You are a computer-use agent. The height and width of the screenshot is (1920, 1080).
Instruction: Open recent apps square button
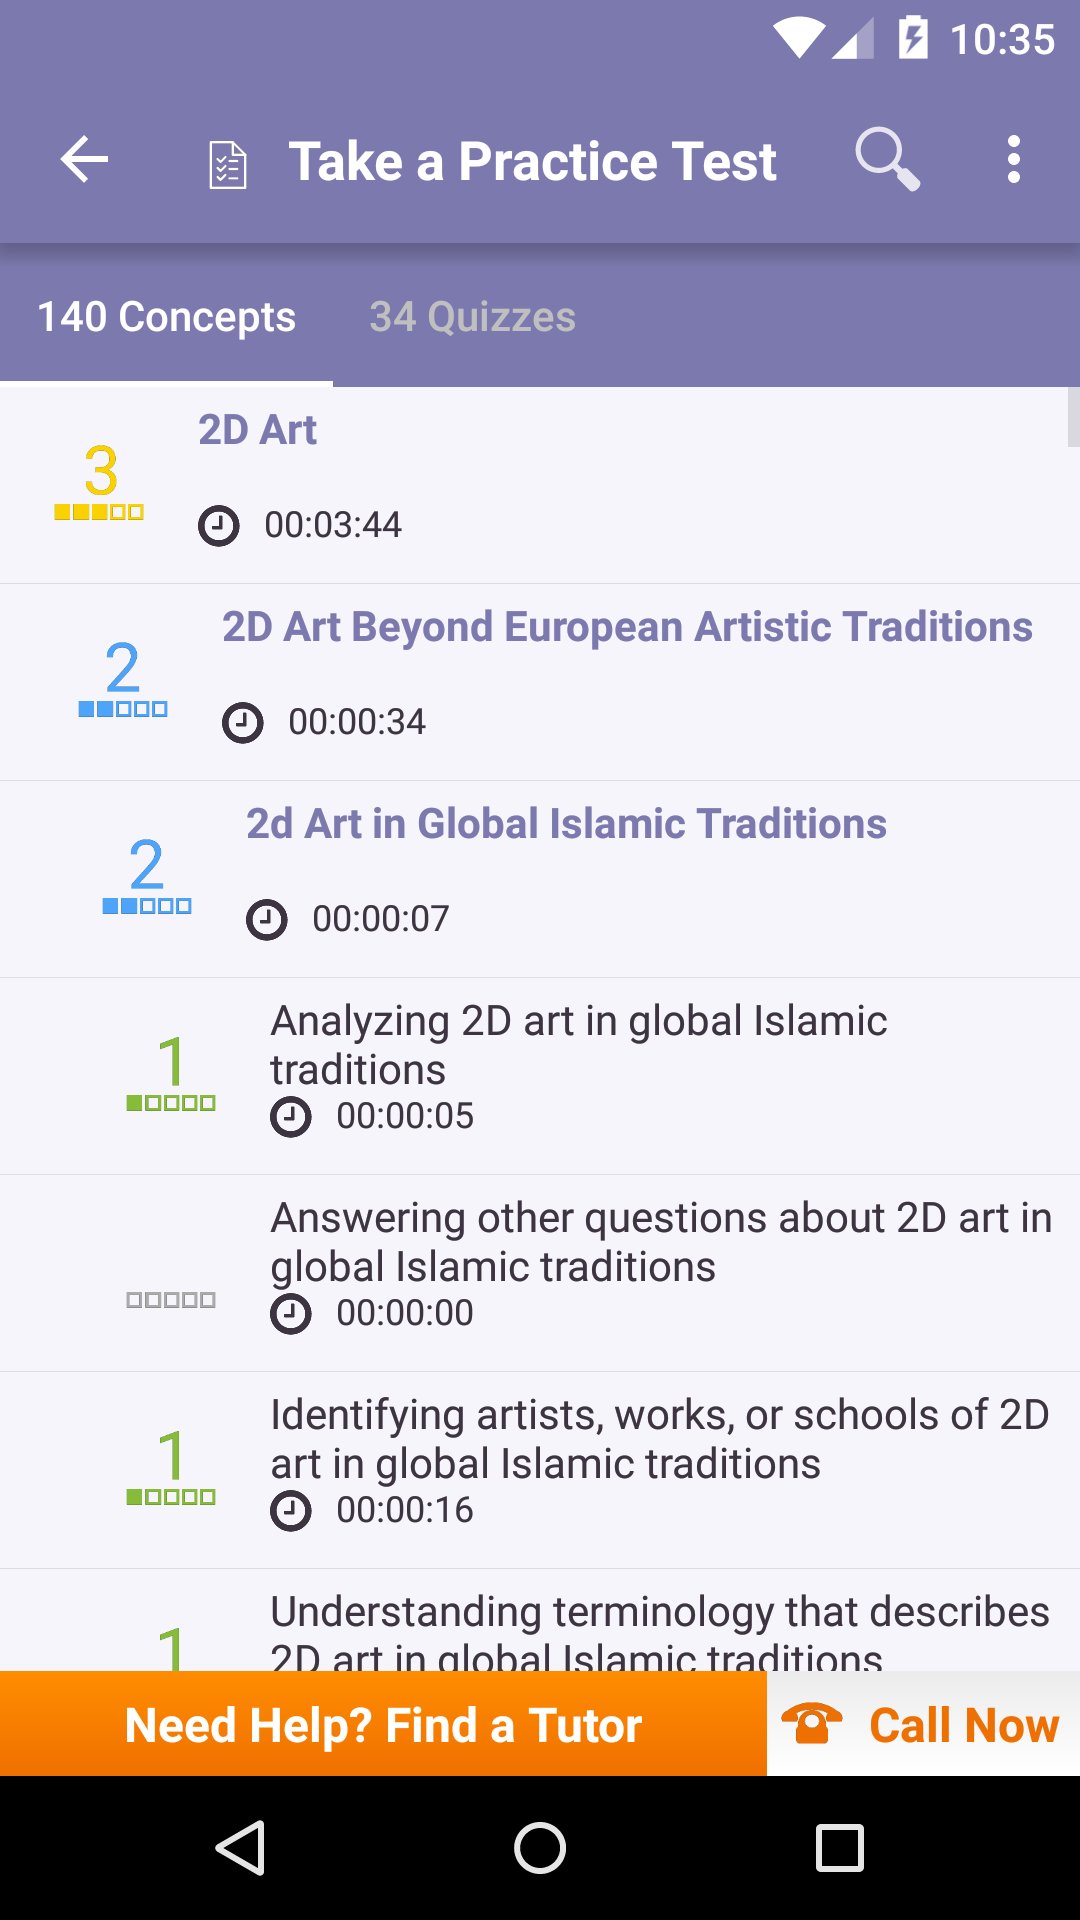coord(839,1847)
